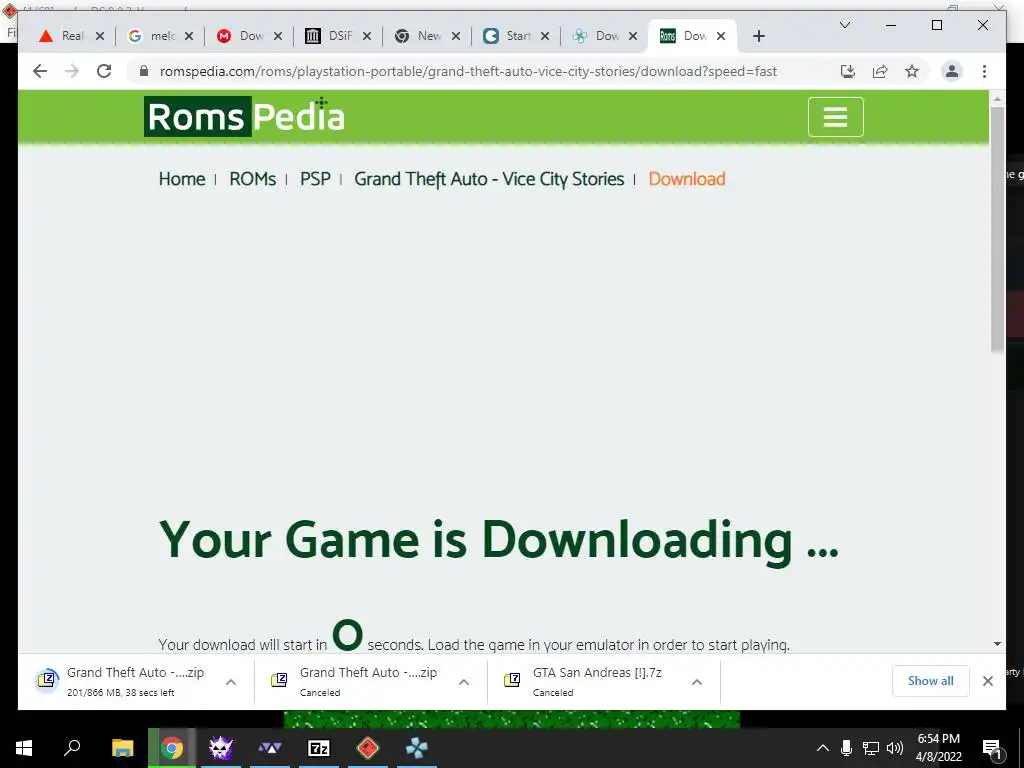Open Grand Theft Auto - Vice City Stories breadcrumb
Image resolution: width=1024 pixels, height=768 pixels.
(489, 179)
